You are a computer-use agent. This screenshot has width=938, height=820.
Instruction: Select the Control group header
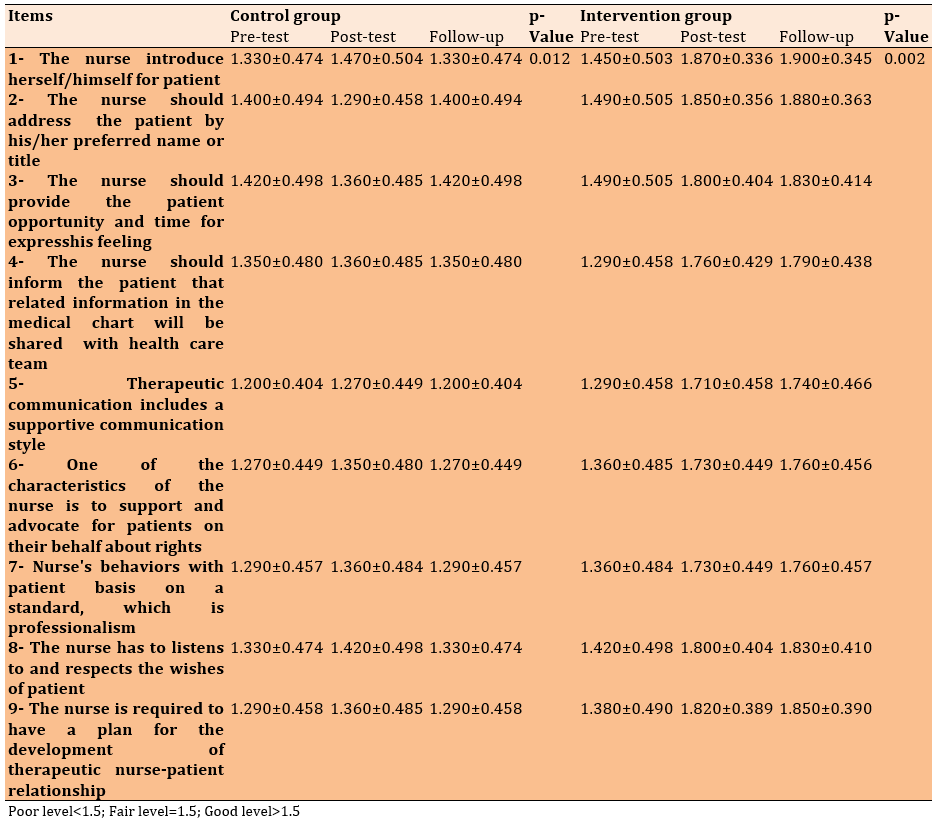pyautogui.click(x=285, y=16)
